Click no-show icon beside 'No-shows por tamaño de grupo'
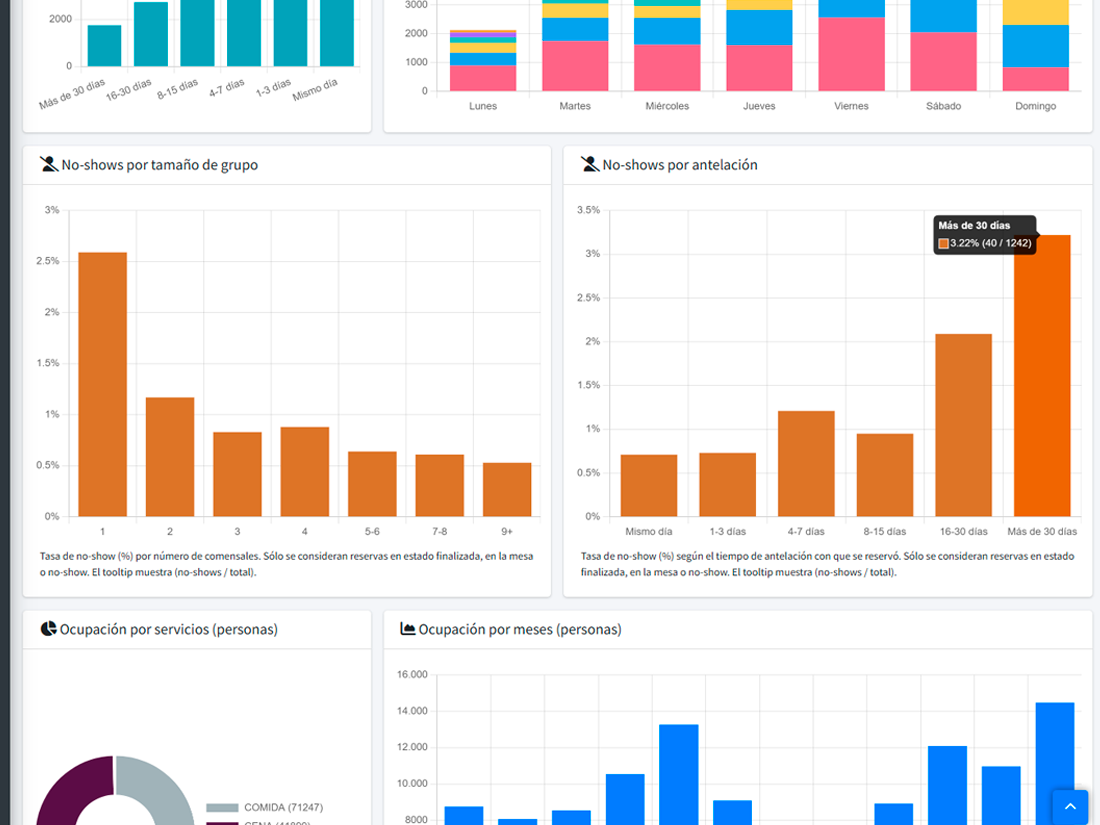This screenshot has height=825, width=1100. tap(48, 165)
